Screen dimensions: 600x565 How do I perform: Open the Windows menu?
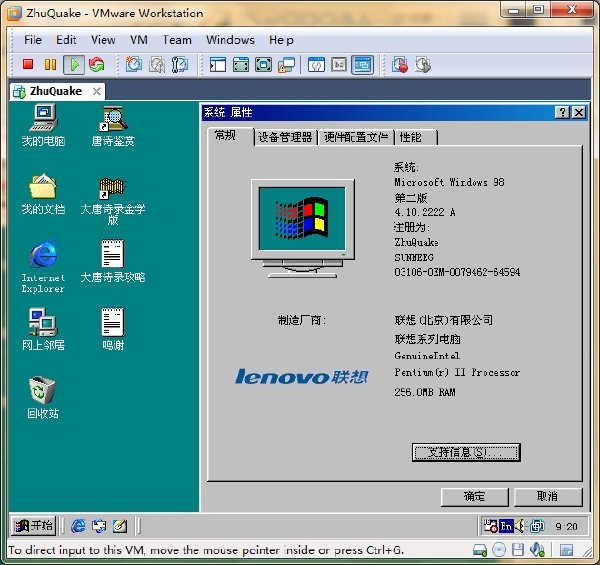coord(230,40)
